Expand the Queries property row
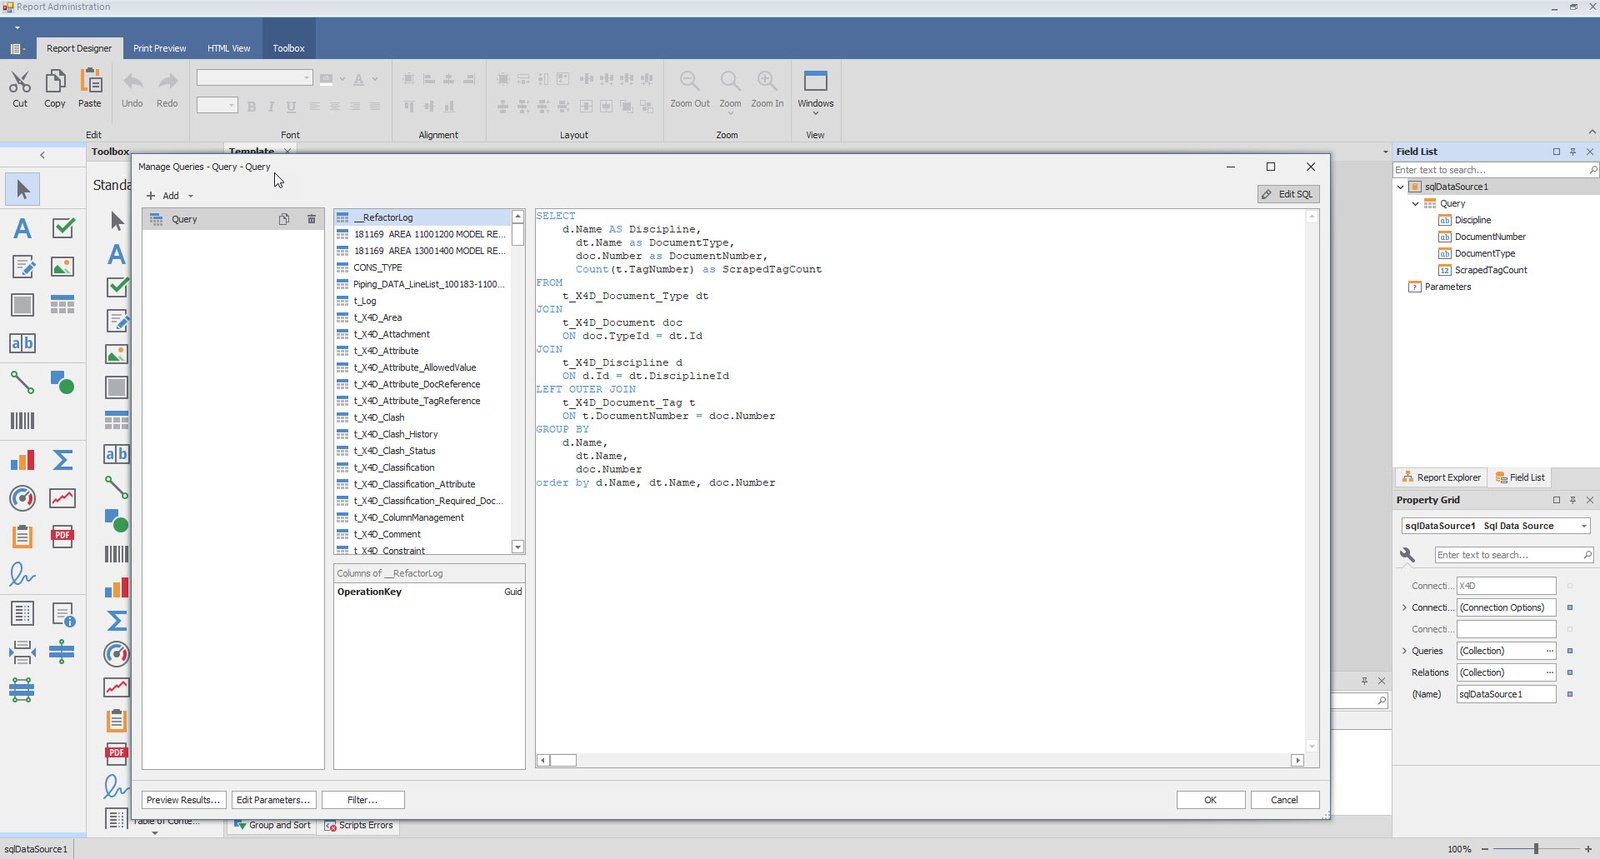 point(1404,651)
